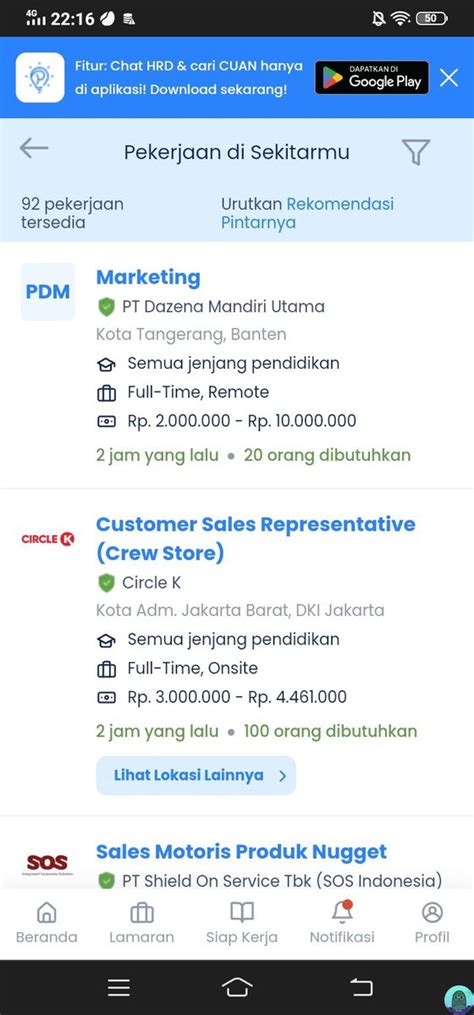Go to the Profil tab
Screen dimensions: 474x1015
click(x=432, y=923)
